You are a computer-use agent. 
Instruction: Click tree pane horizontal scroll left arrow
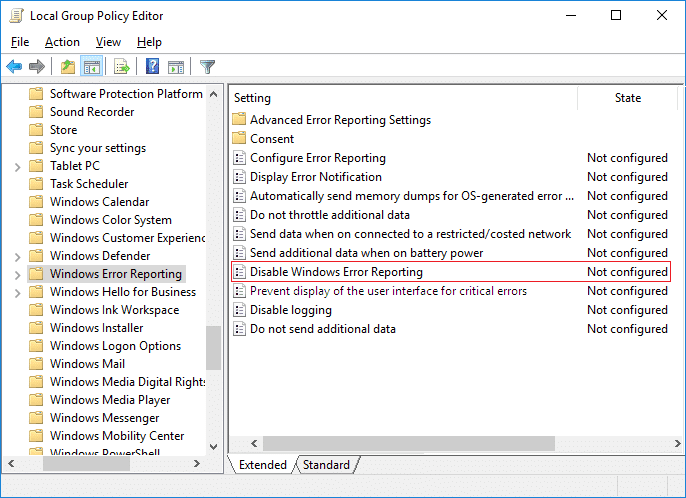click(x=11, y=463)
